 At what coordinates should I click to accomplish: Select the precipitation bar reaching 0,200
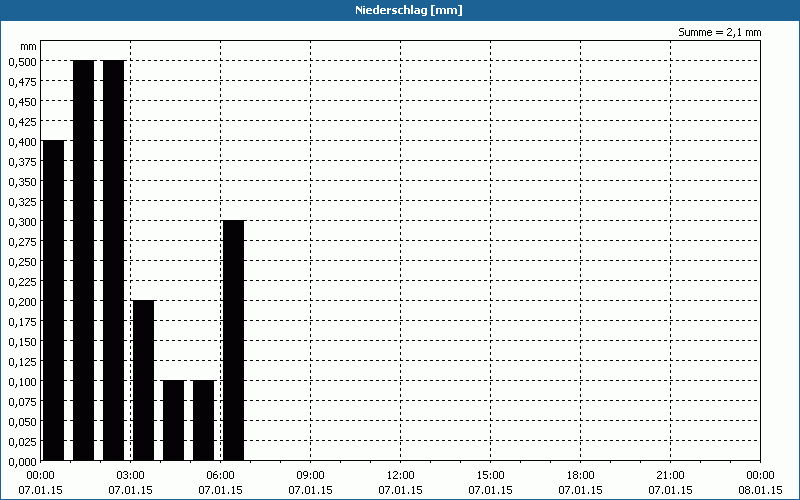(x=143, y=381)
